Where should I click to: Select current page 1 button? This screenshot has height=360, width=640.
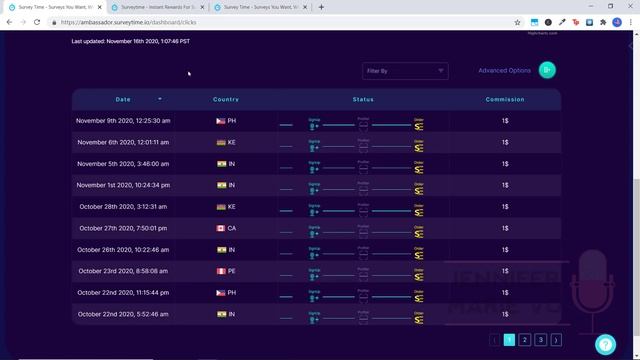[x=509, y=340]
